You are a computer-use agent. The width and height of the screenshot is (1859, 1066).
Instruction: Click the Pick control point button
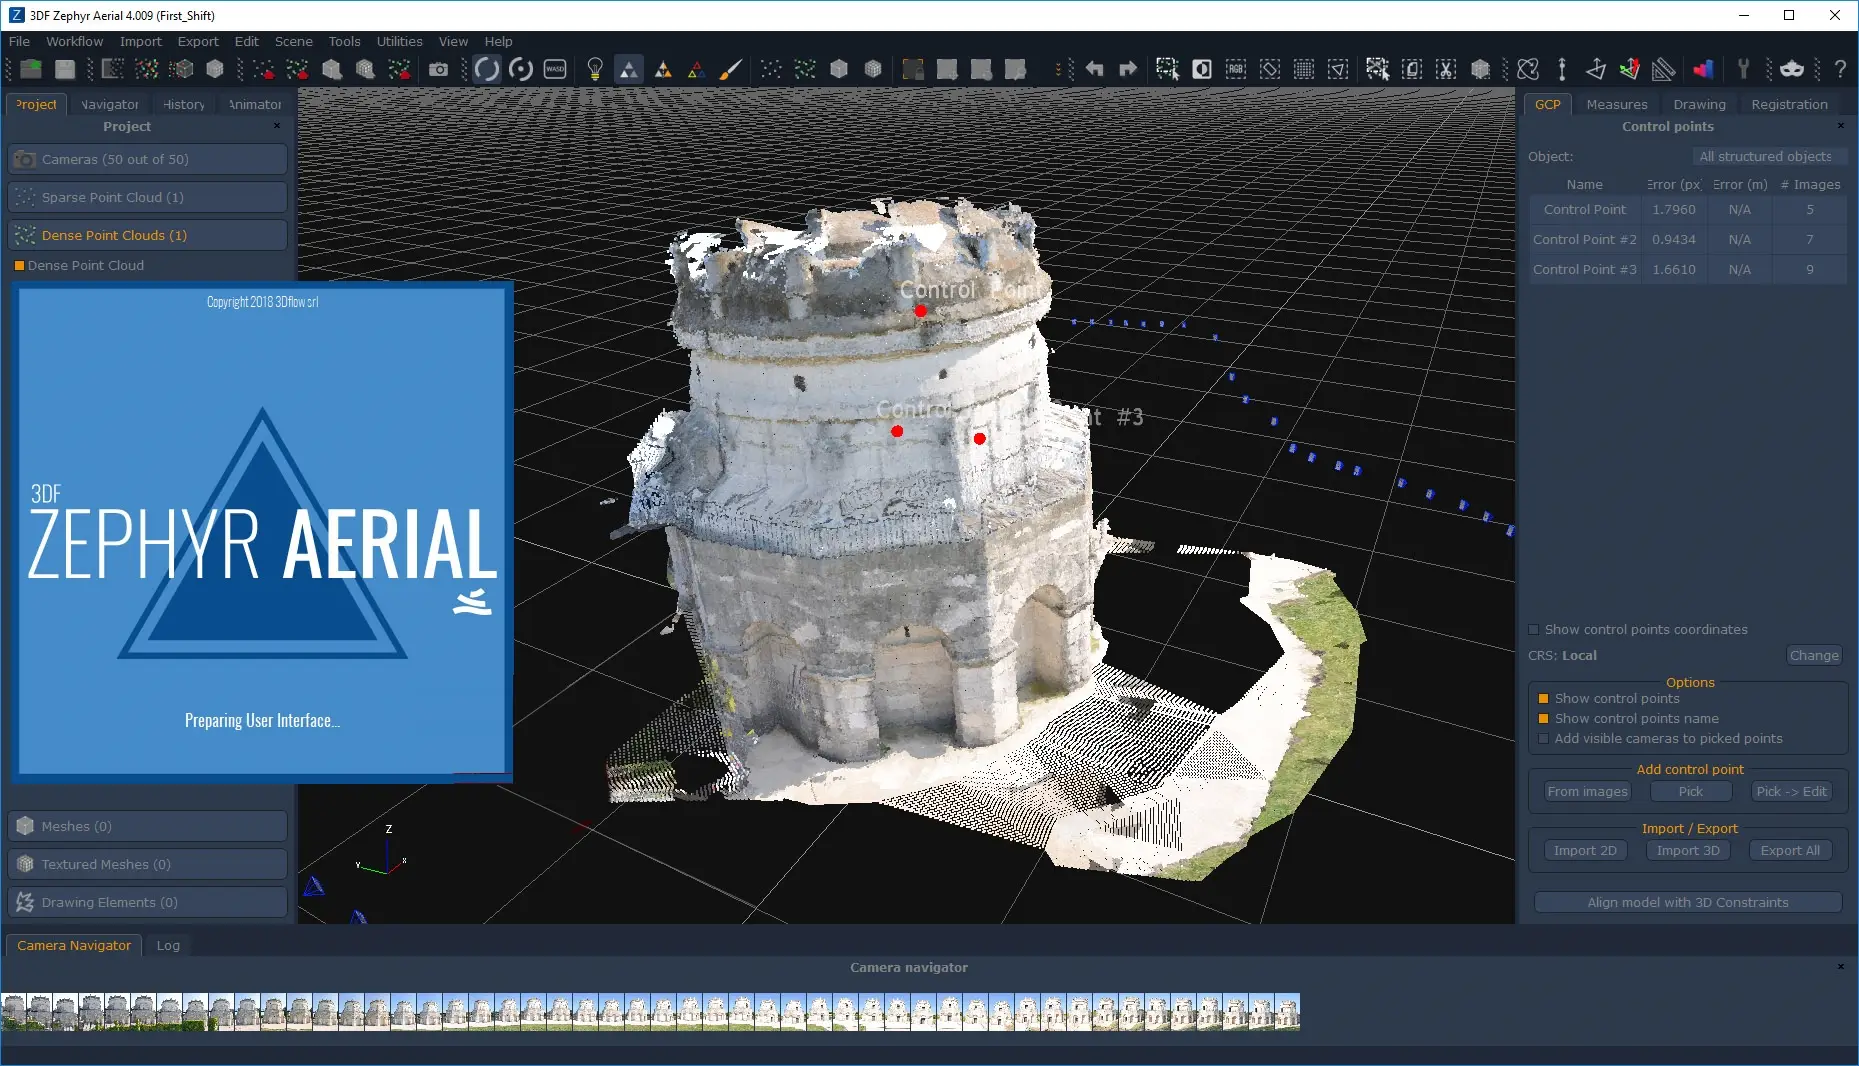point(1690,792)
